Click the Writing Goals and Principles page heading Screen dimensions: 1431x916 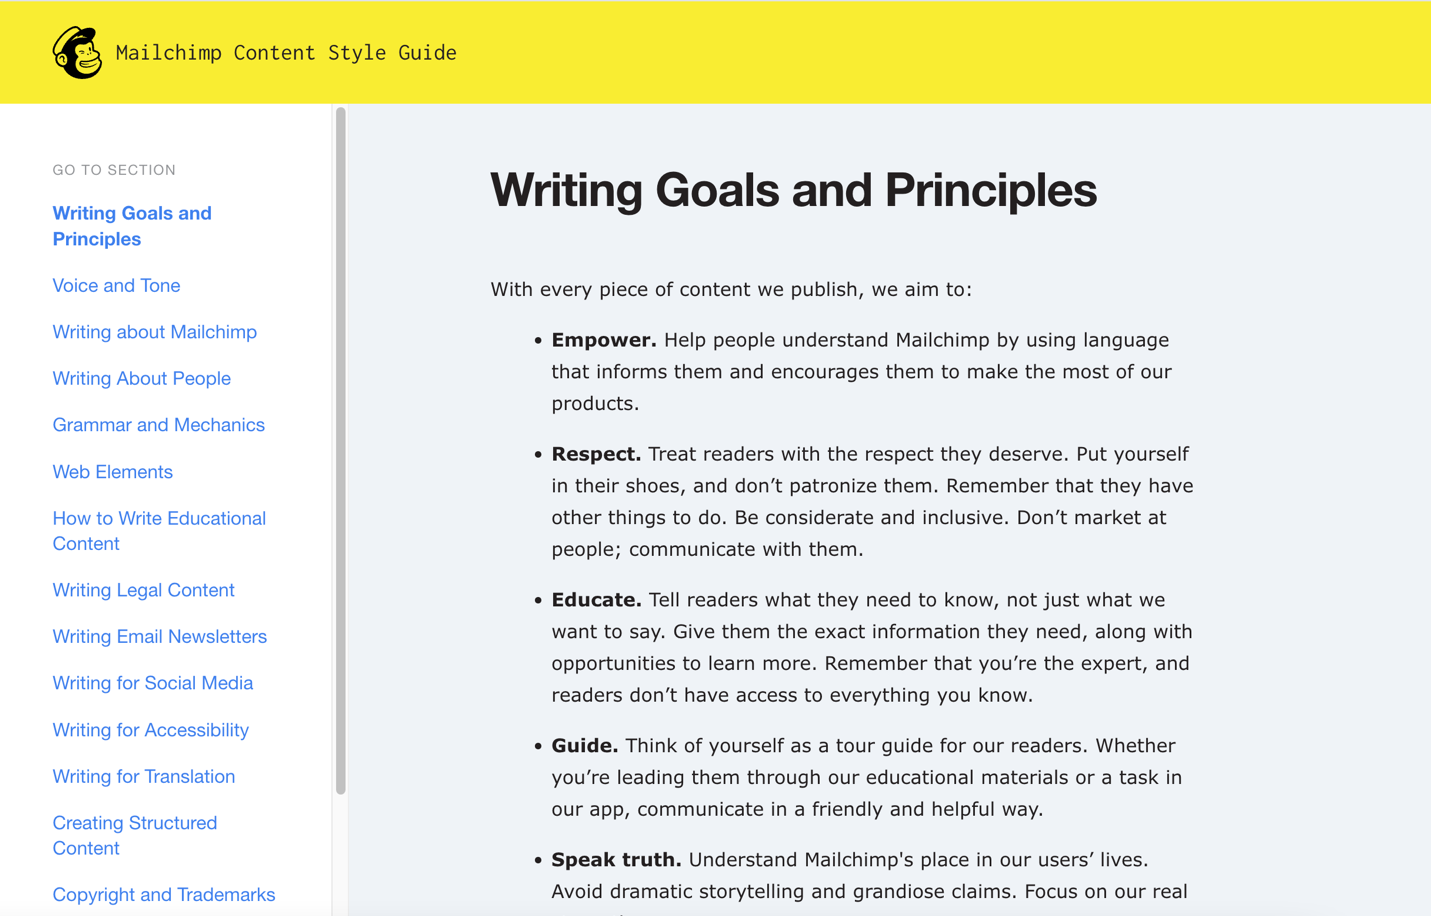pyautogui.click(x=793, y=190)
